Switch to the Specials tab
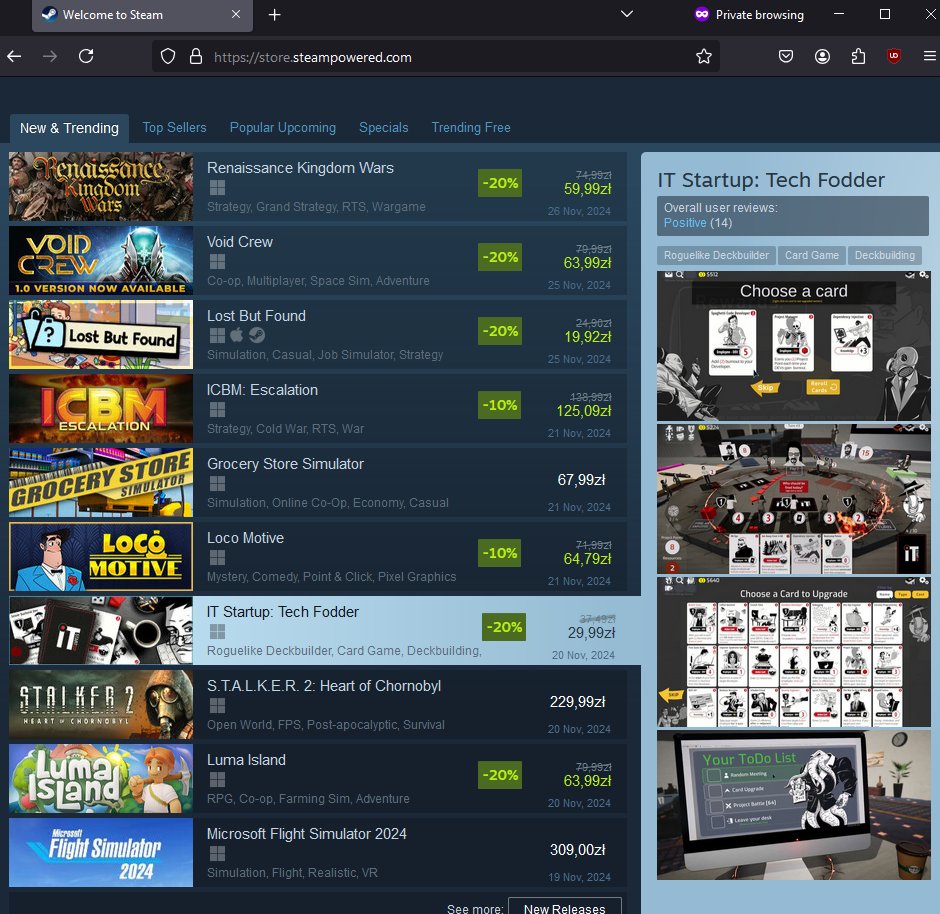 coord(384,128)
